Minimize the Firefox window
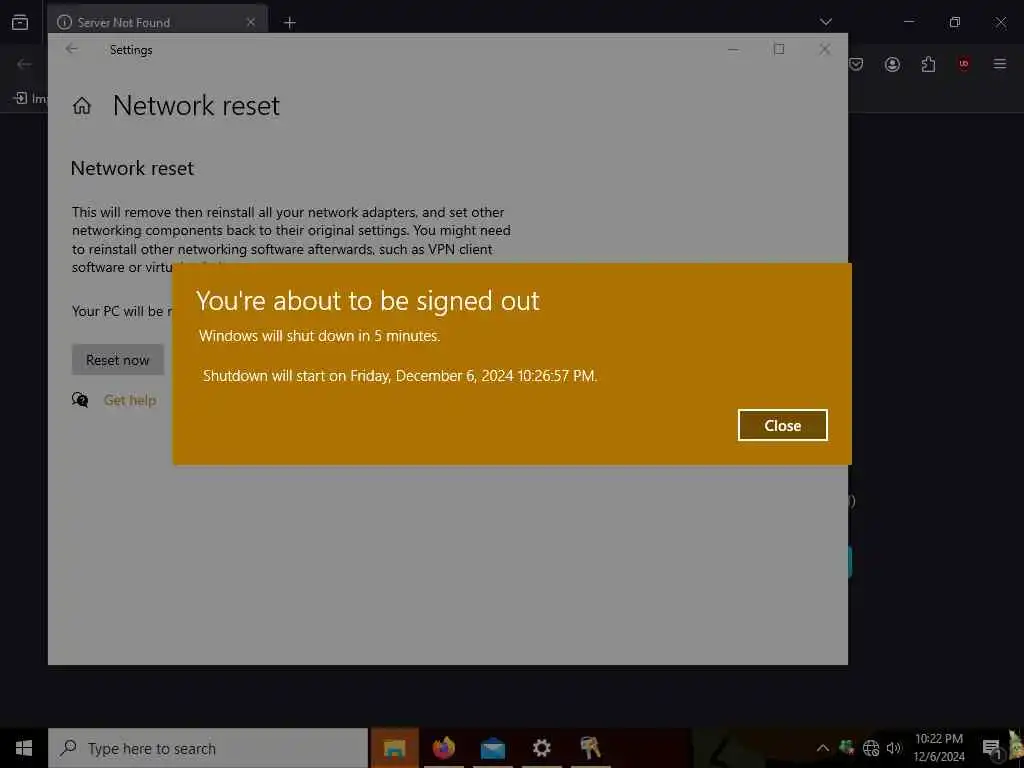 pyautogui.click(x=908, y=22)
